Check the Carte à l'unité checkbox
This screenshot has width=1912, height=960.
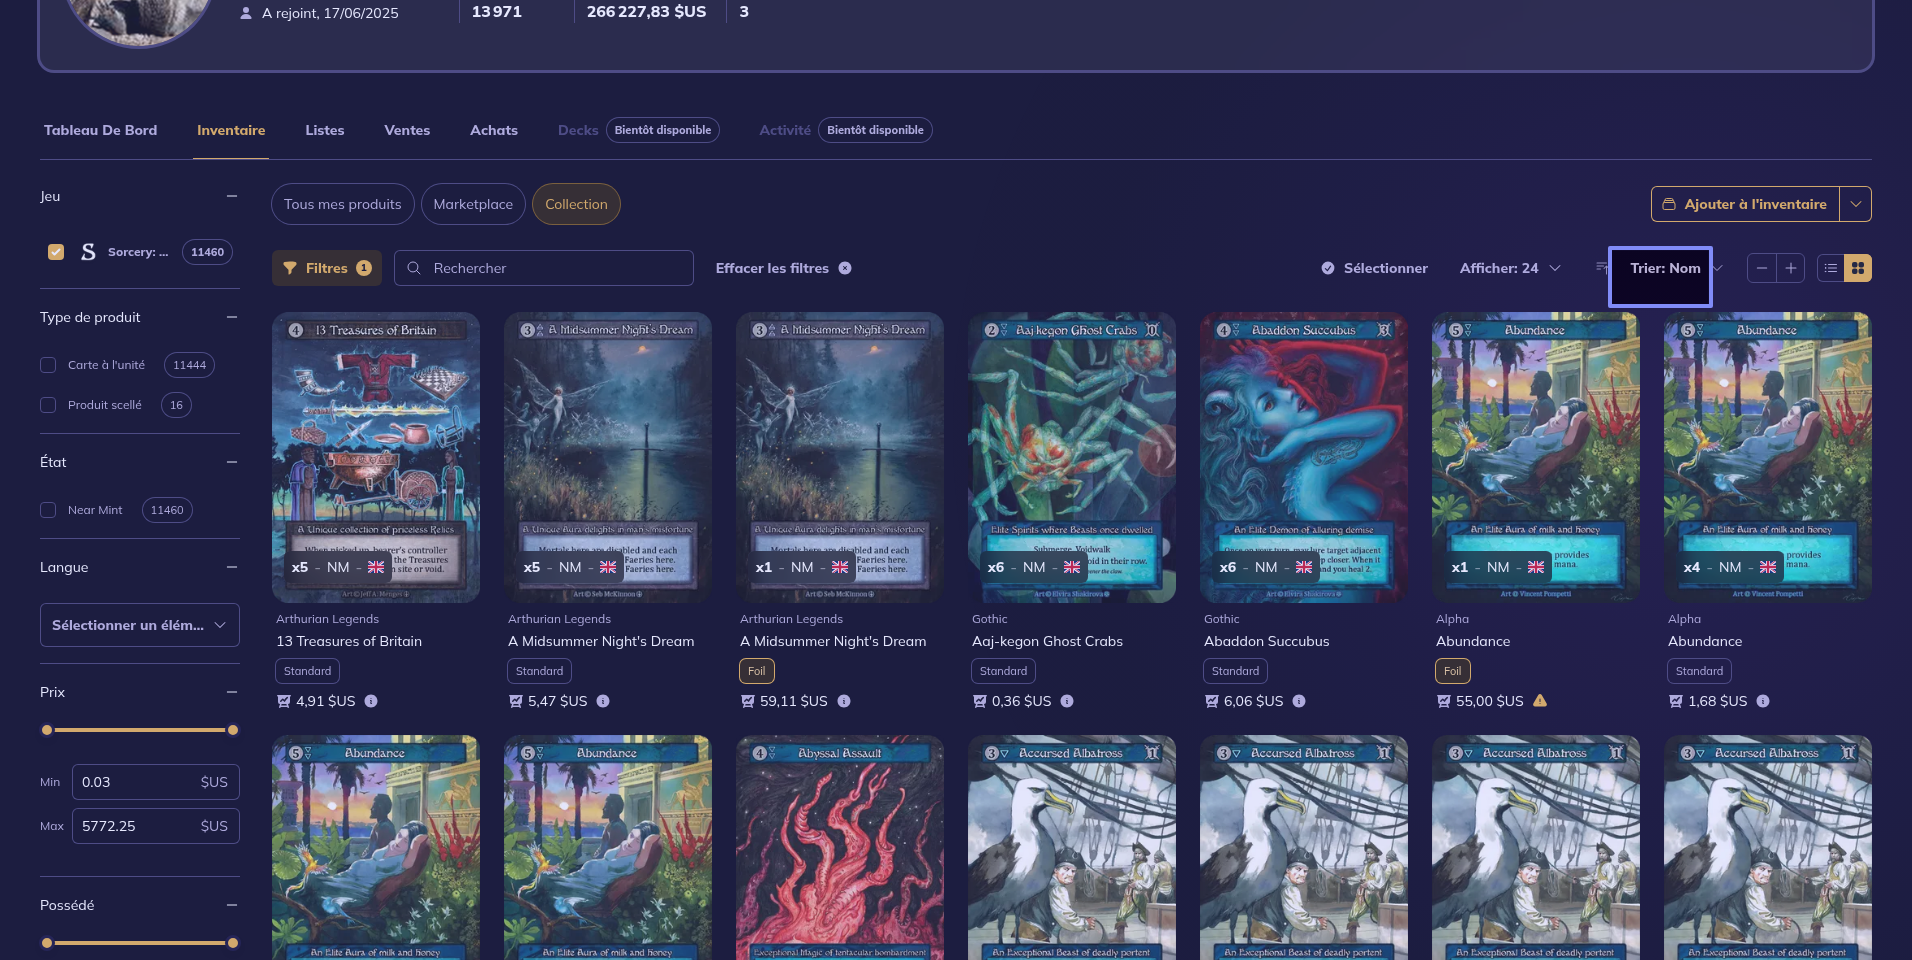[48, 365]
